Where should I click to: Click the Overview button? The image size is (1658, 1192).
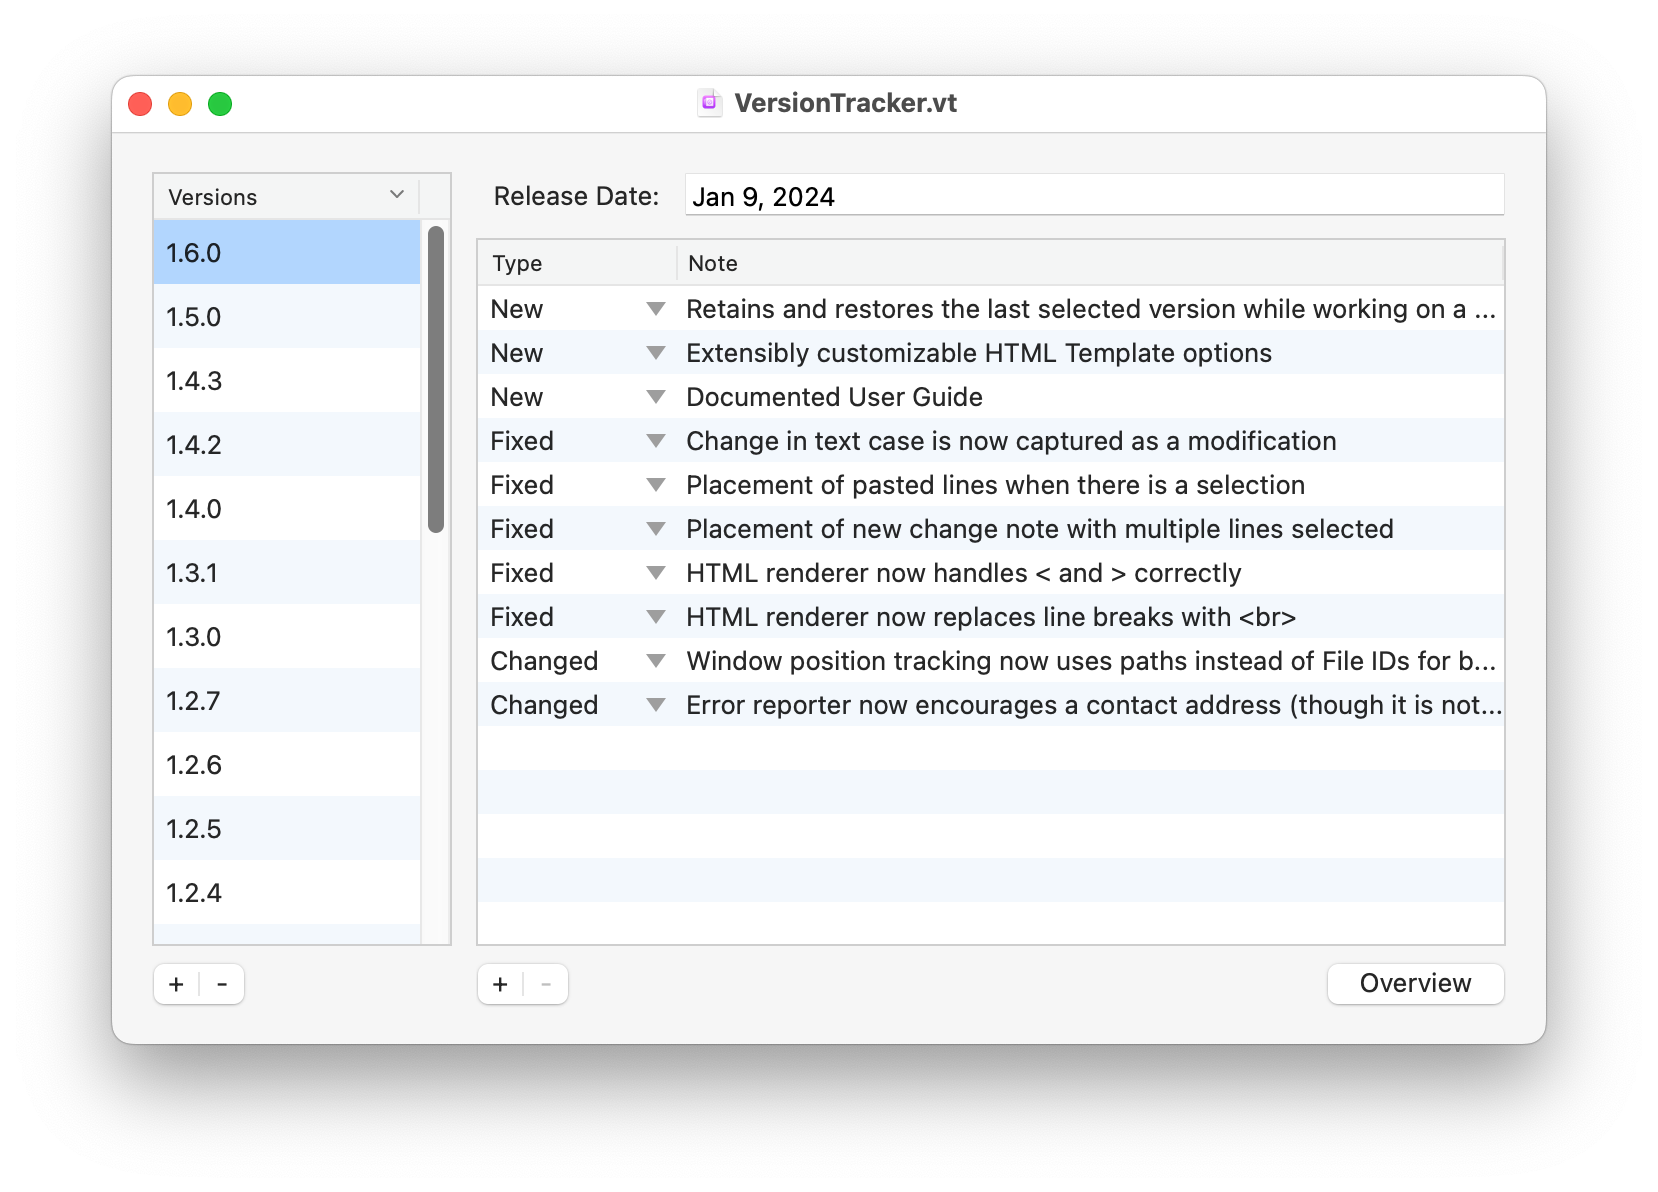[x=1415, y=983]
